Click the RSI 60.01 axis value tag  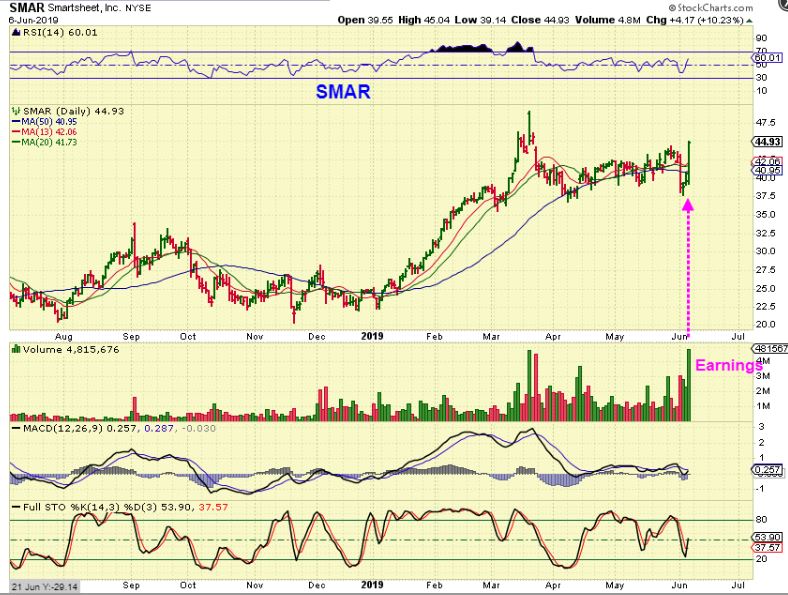click(766, 58)
